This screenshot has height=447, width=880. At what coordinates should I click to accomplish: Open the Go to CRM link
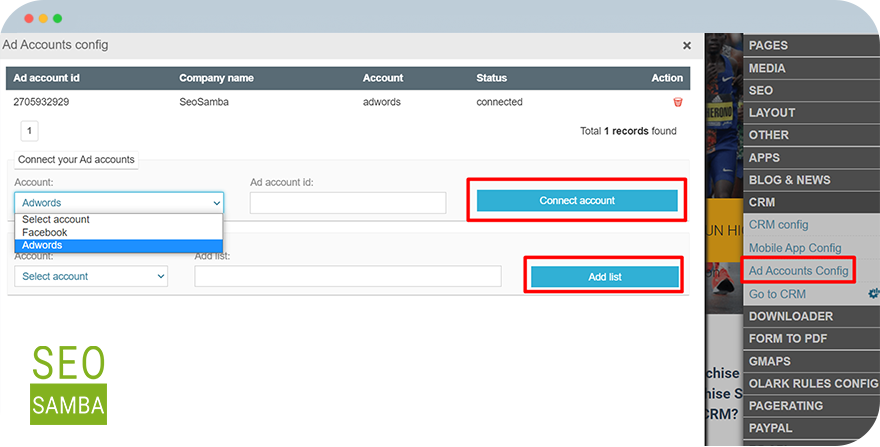pos(777,294)
